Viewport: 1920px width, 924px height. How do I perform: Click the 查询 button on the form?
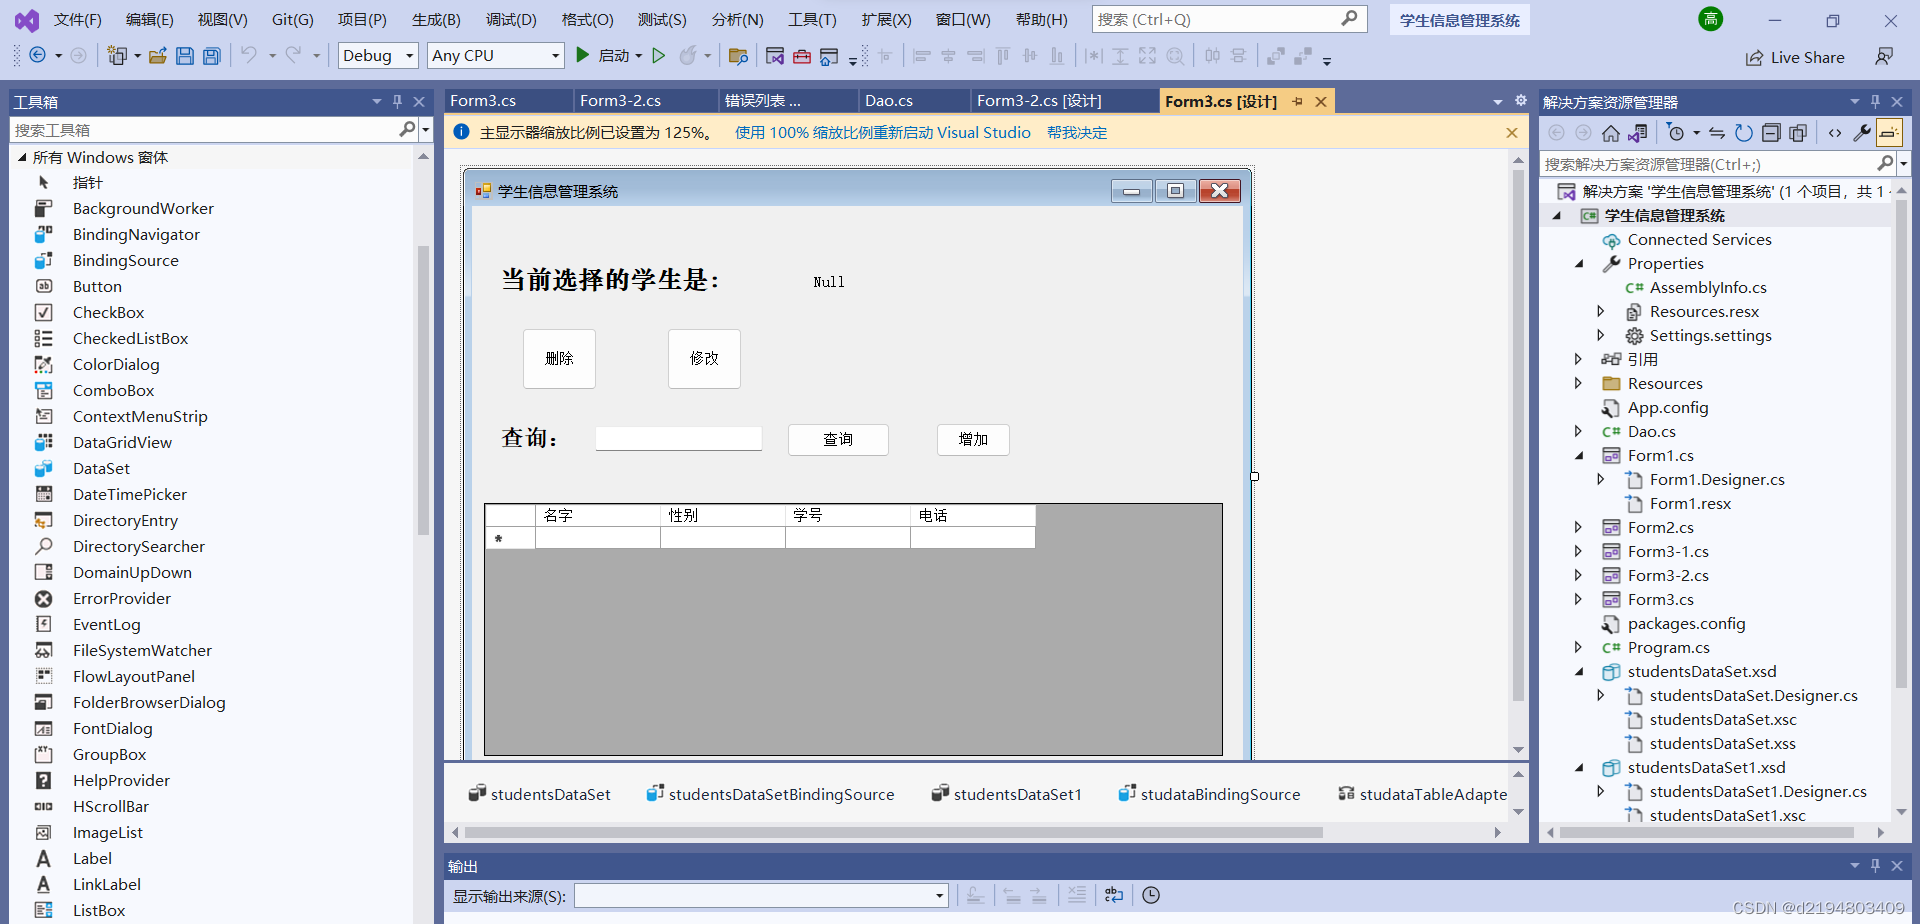pyautogui.click(x=838, y=439)
